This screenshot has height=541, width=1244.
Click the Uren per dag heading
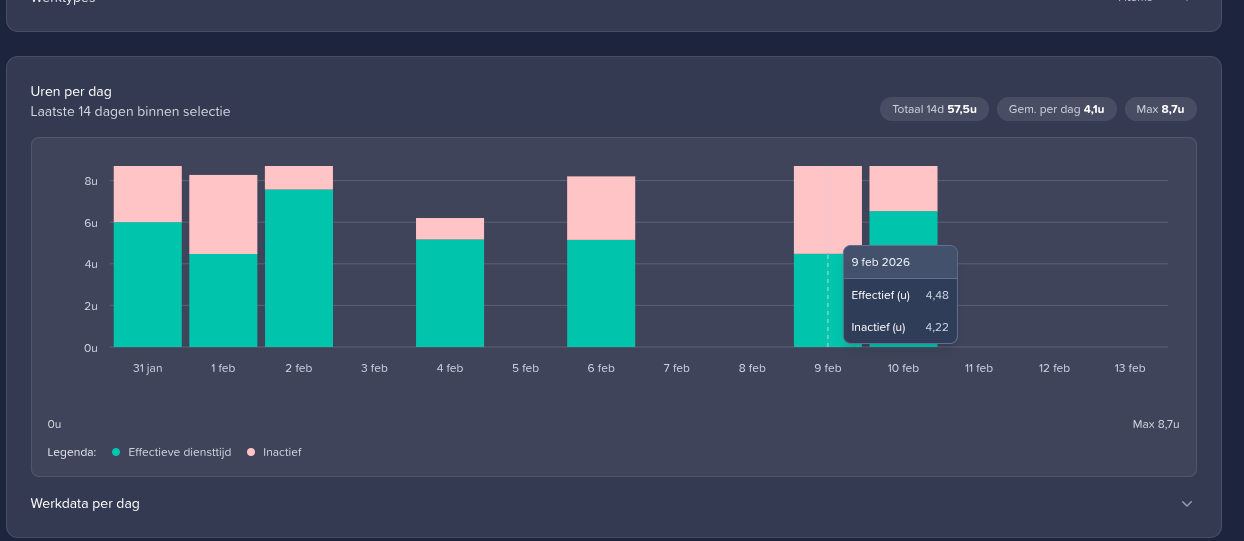coord(71,91)
